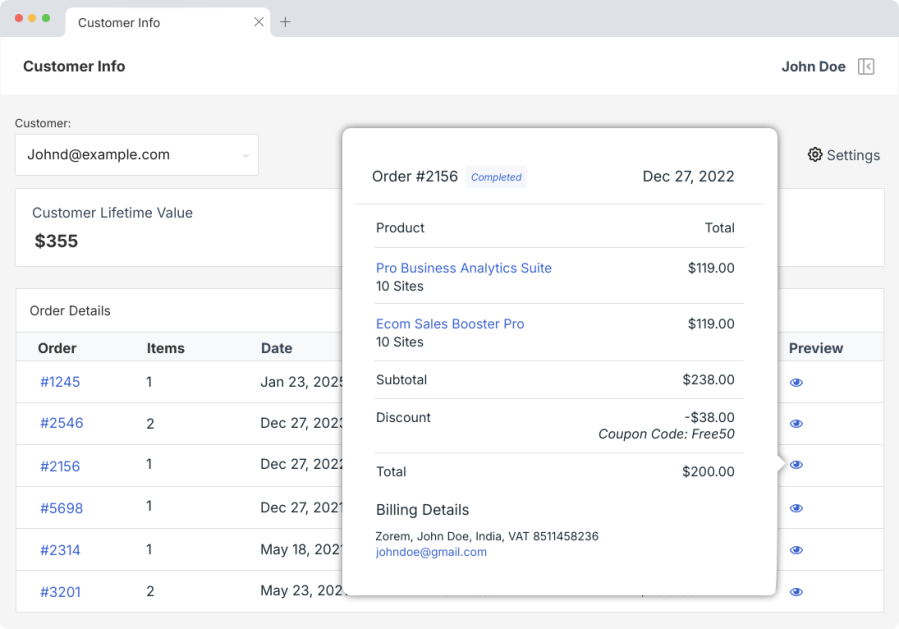Open the Ecom Sales Booster Pro link
Screen dimensions: 899x629
449,324
